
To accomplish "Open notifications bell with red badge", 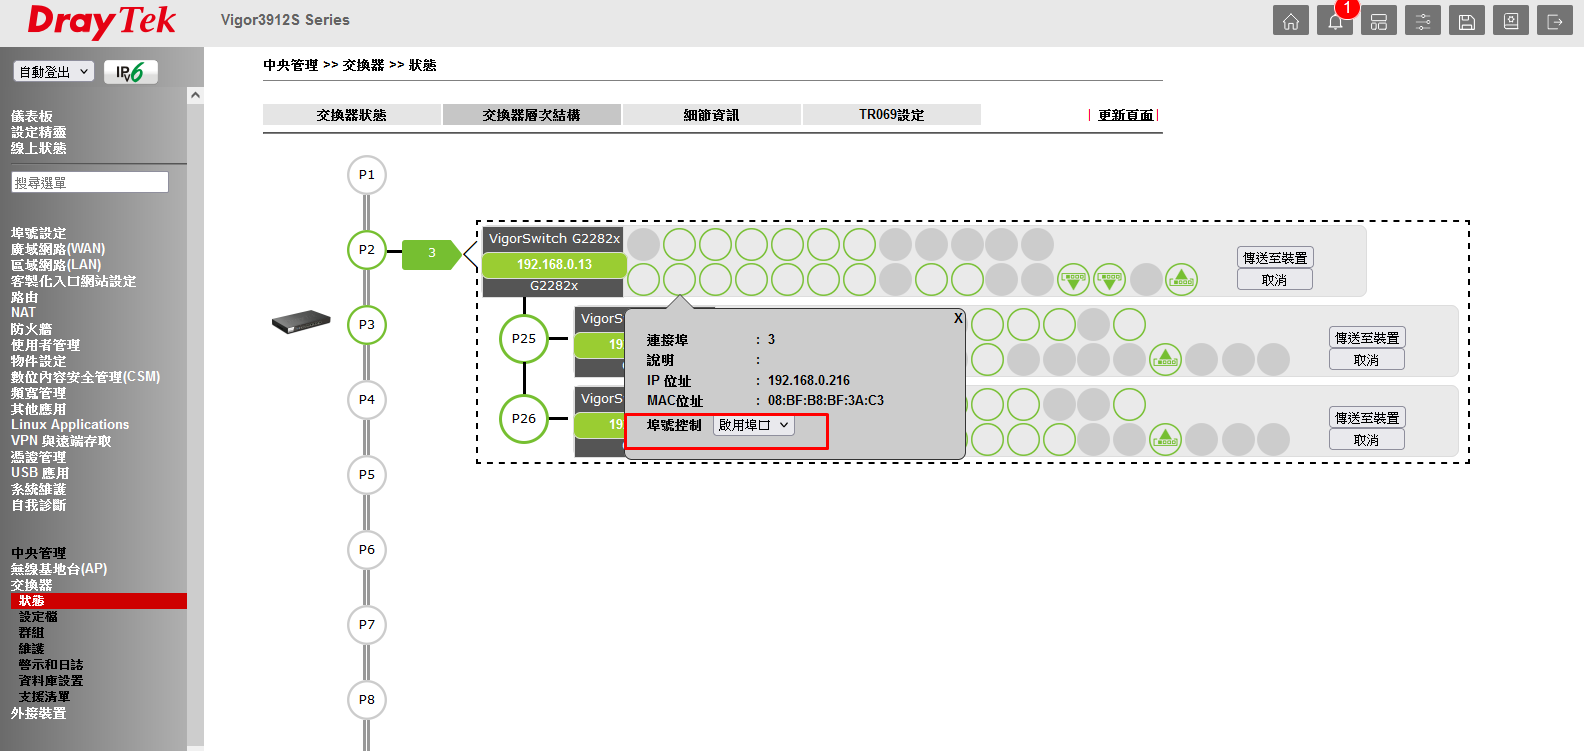I will tap(1335, 21).
